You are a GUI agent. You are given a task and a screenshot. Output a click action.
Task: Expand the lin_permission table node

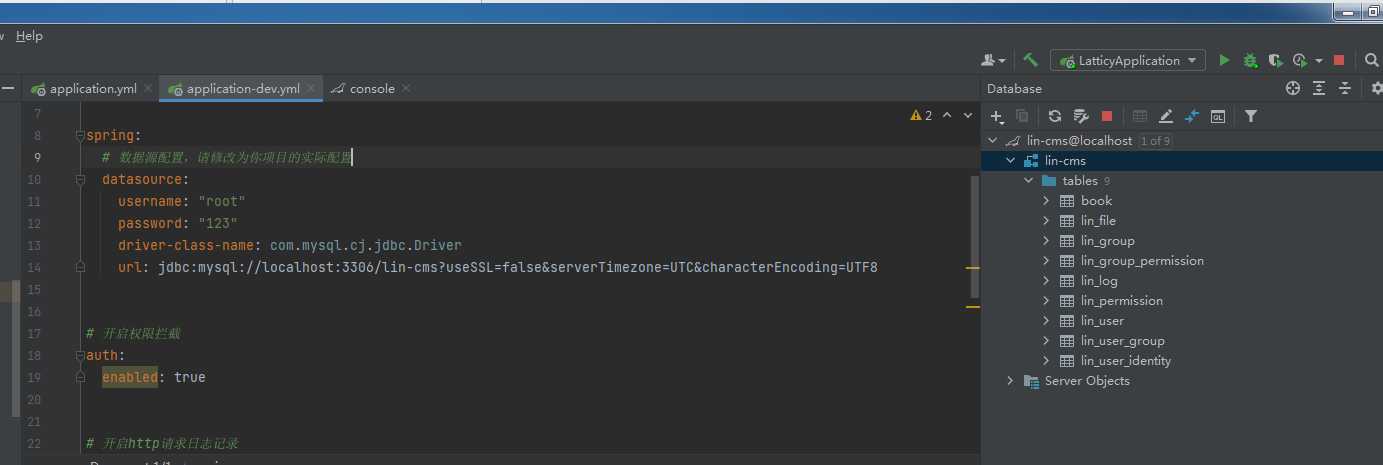(1046, 301)
